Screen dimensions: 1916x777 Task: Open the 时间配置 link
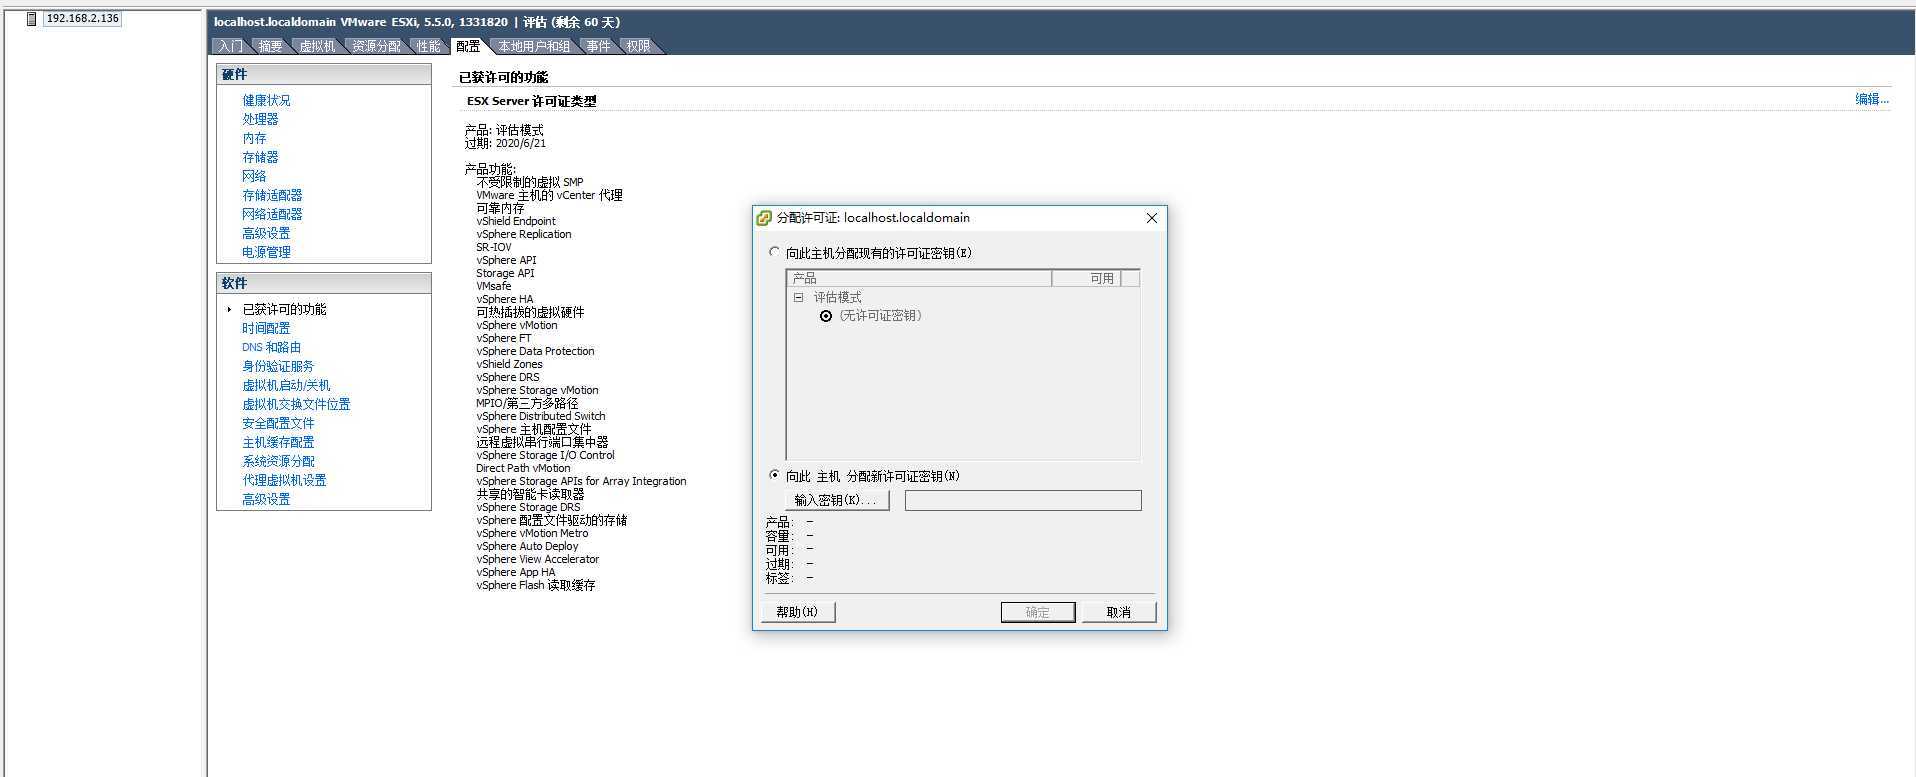click(266, 328)
